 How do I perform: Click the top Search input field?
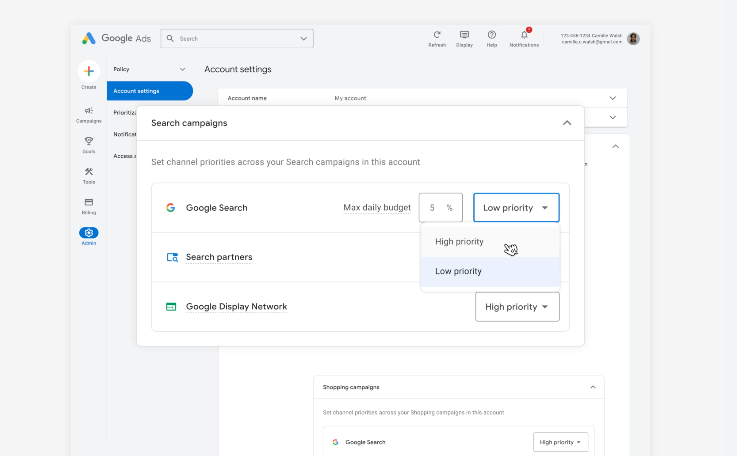pos(237,39)
